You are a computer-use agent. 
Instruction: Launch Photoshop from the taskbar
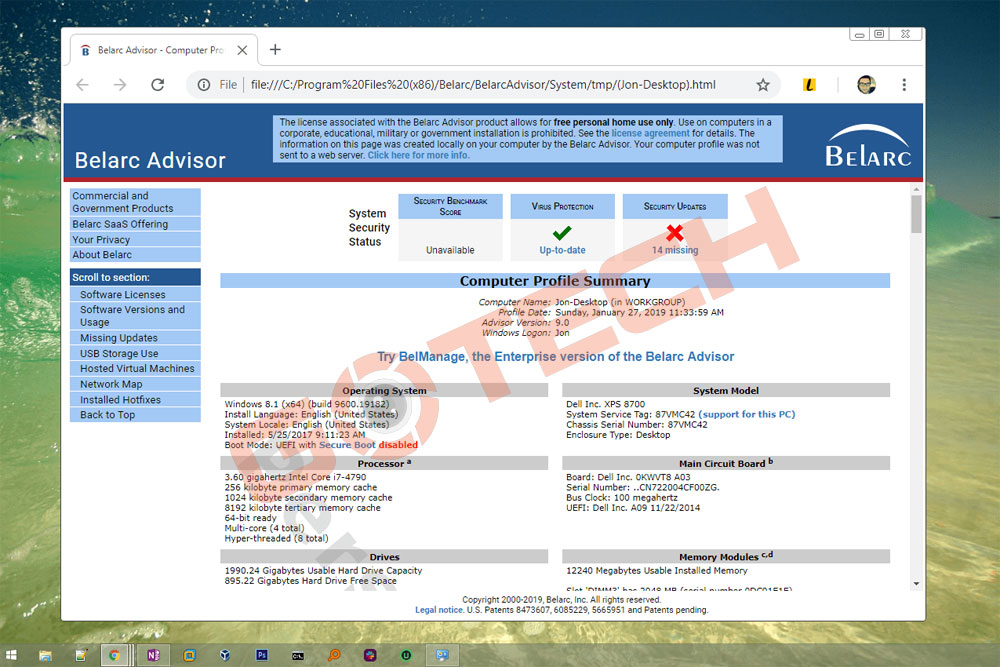[x=262, y=655]
